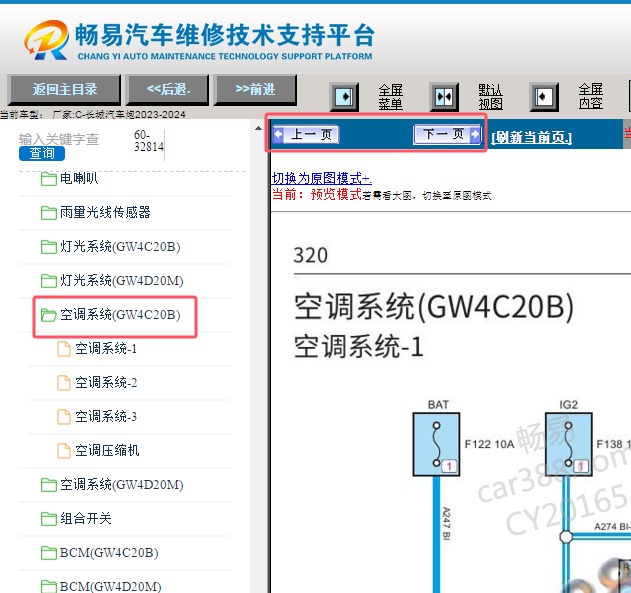Click 切换为原图模式 link
Viewport: 631px width, 593px height.
(x=322, y=178)
